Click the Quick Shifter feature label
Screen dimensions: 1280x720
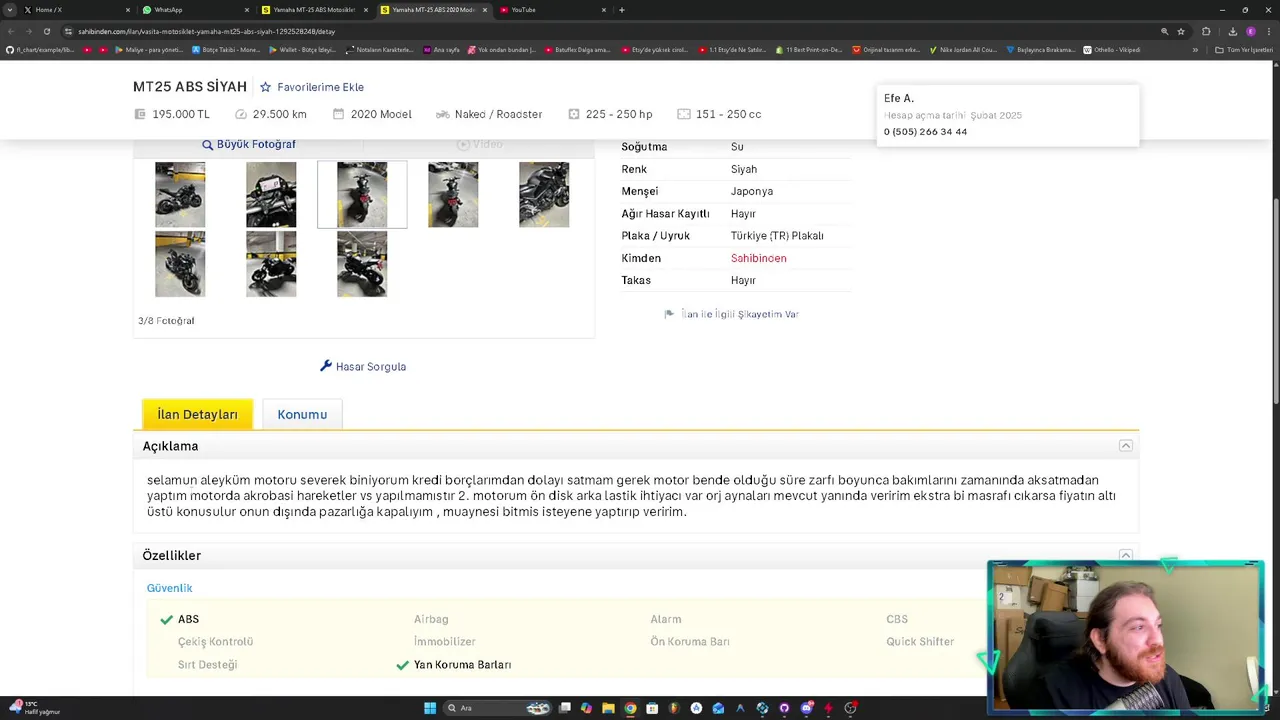click(920, 642)
